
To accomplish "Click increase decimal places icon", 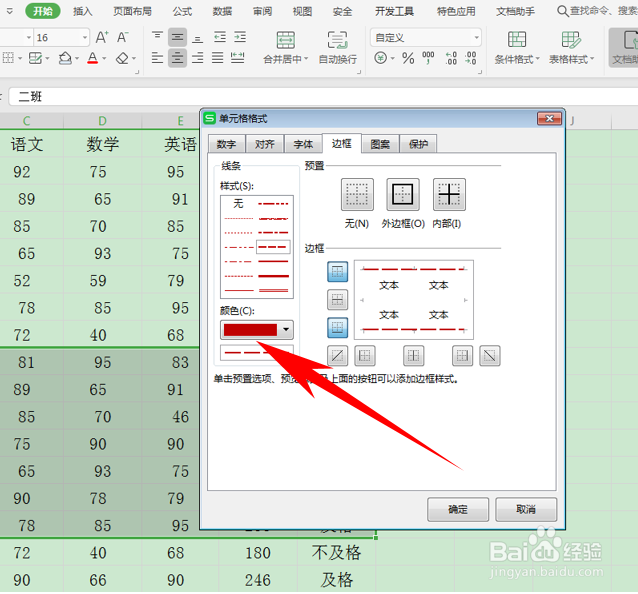I will [451, 58].
